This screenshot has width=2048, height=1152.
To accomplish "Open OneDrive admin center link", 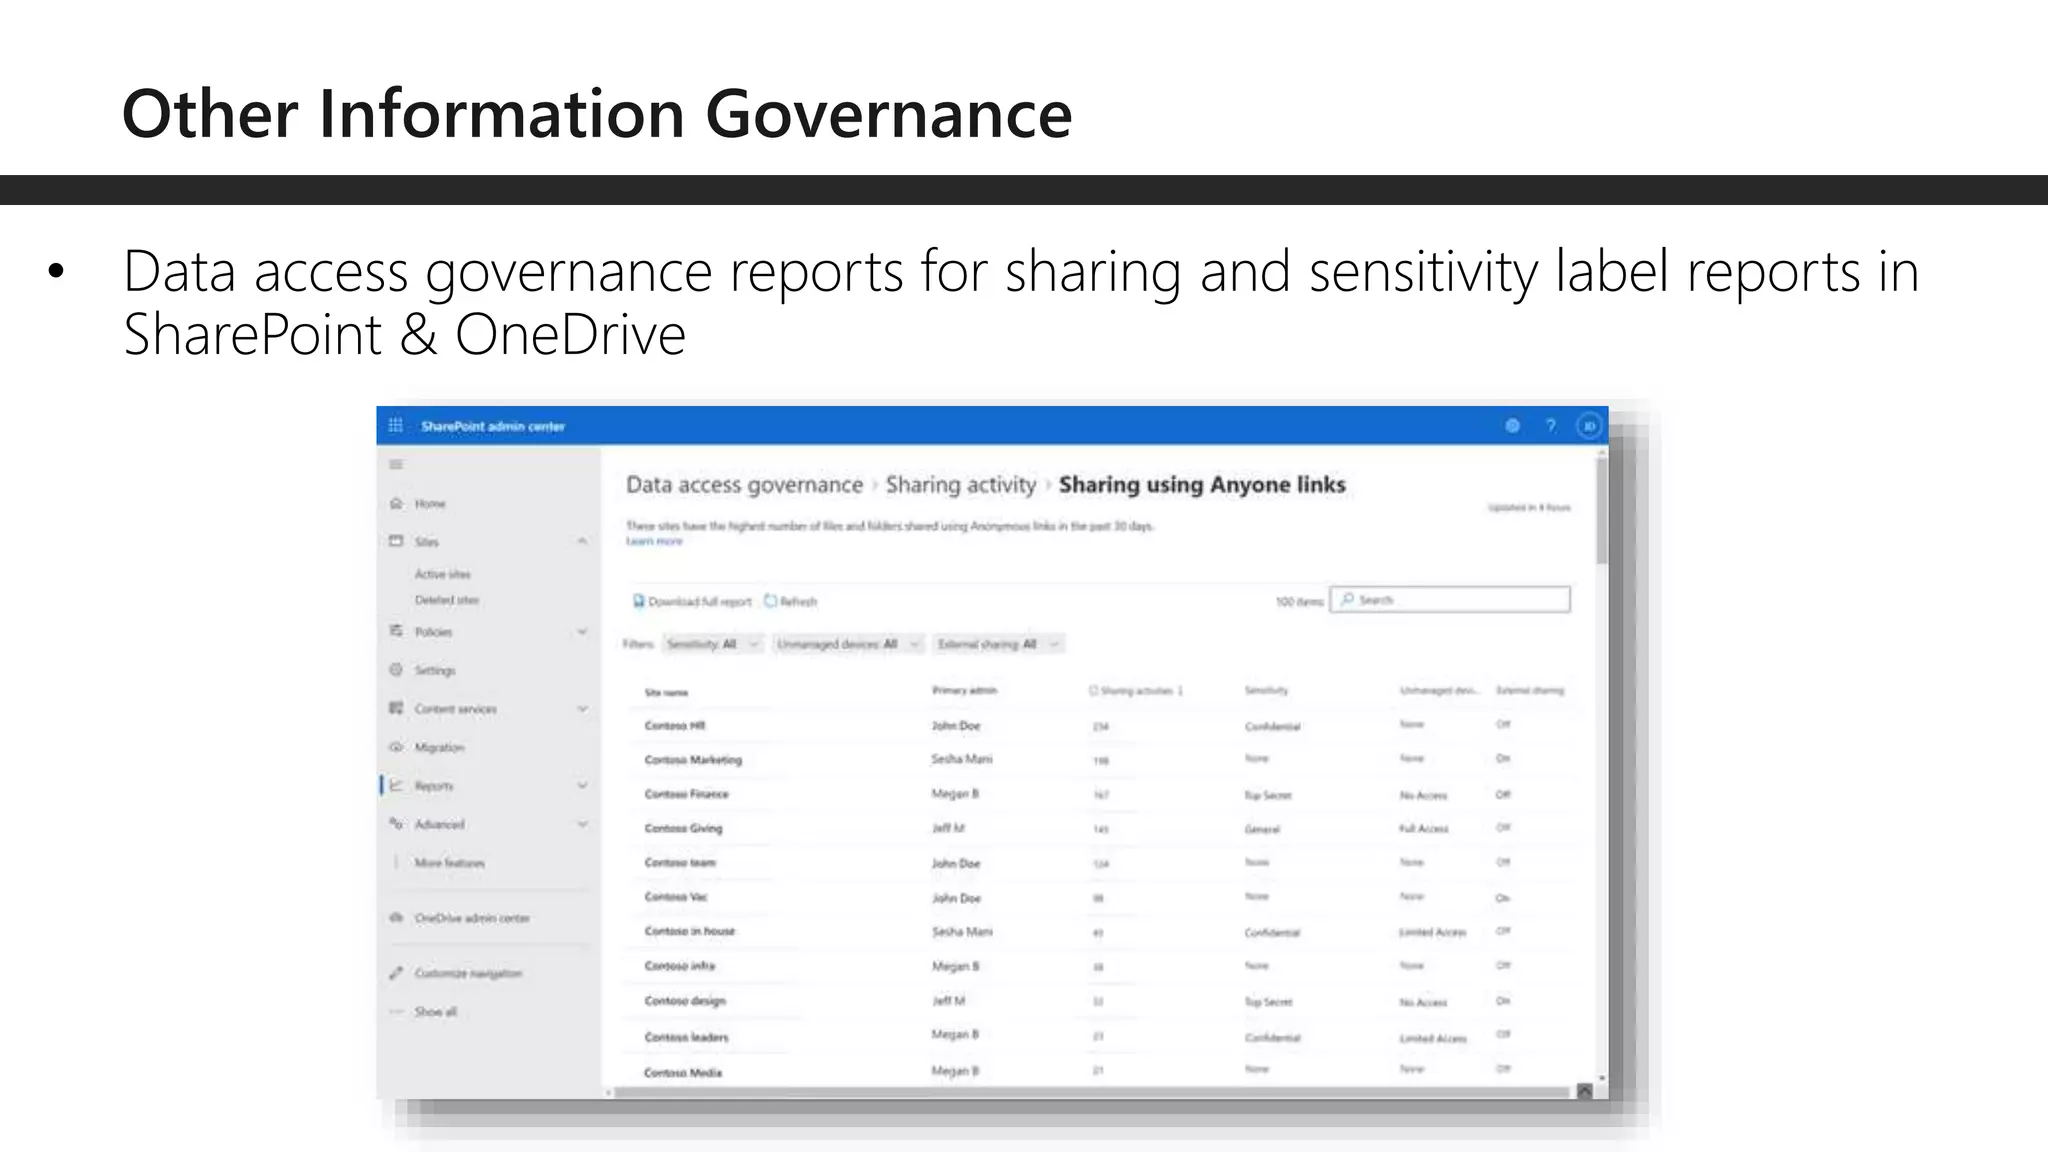I will click(472, 917).
